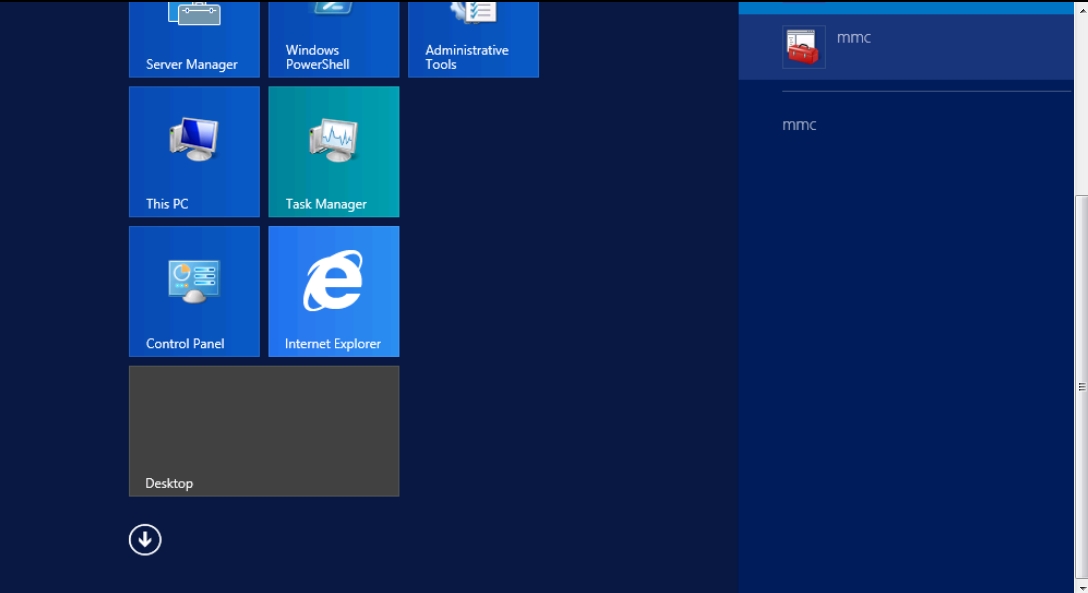Choose the mmc suggestion below the divider

(x=799, y=125)
